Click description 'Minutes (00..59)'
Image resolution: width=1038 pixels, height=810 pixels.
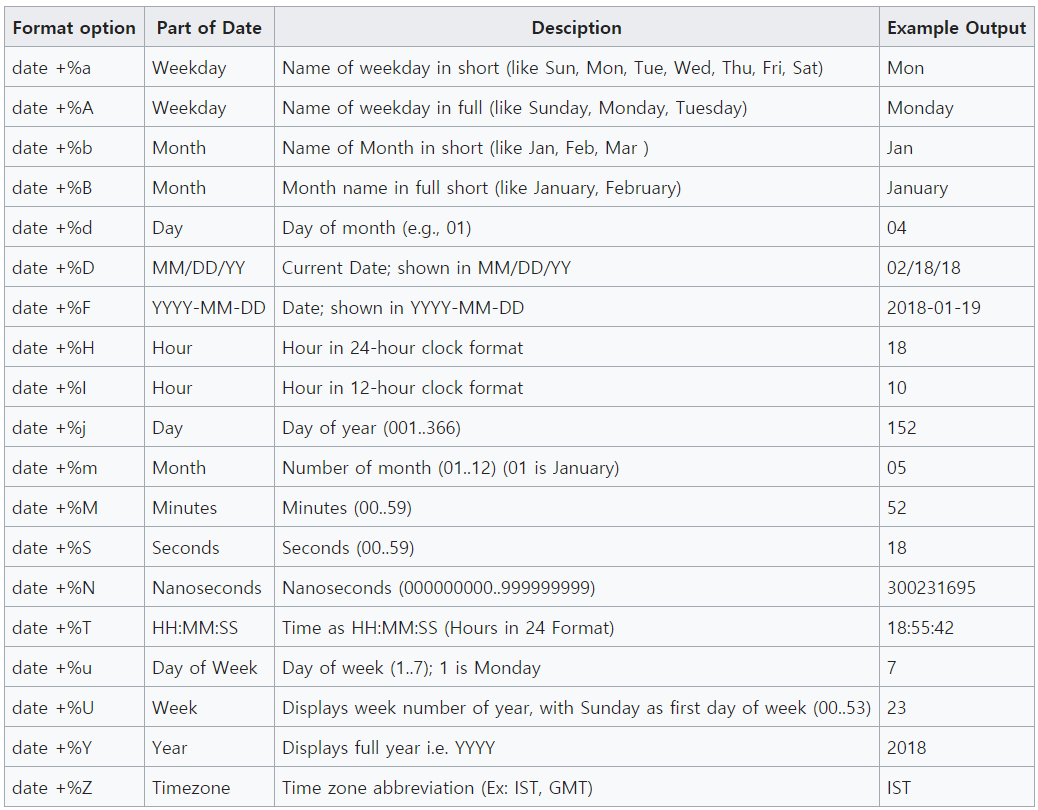347,508
